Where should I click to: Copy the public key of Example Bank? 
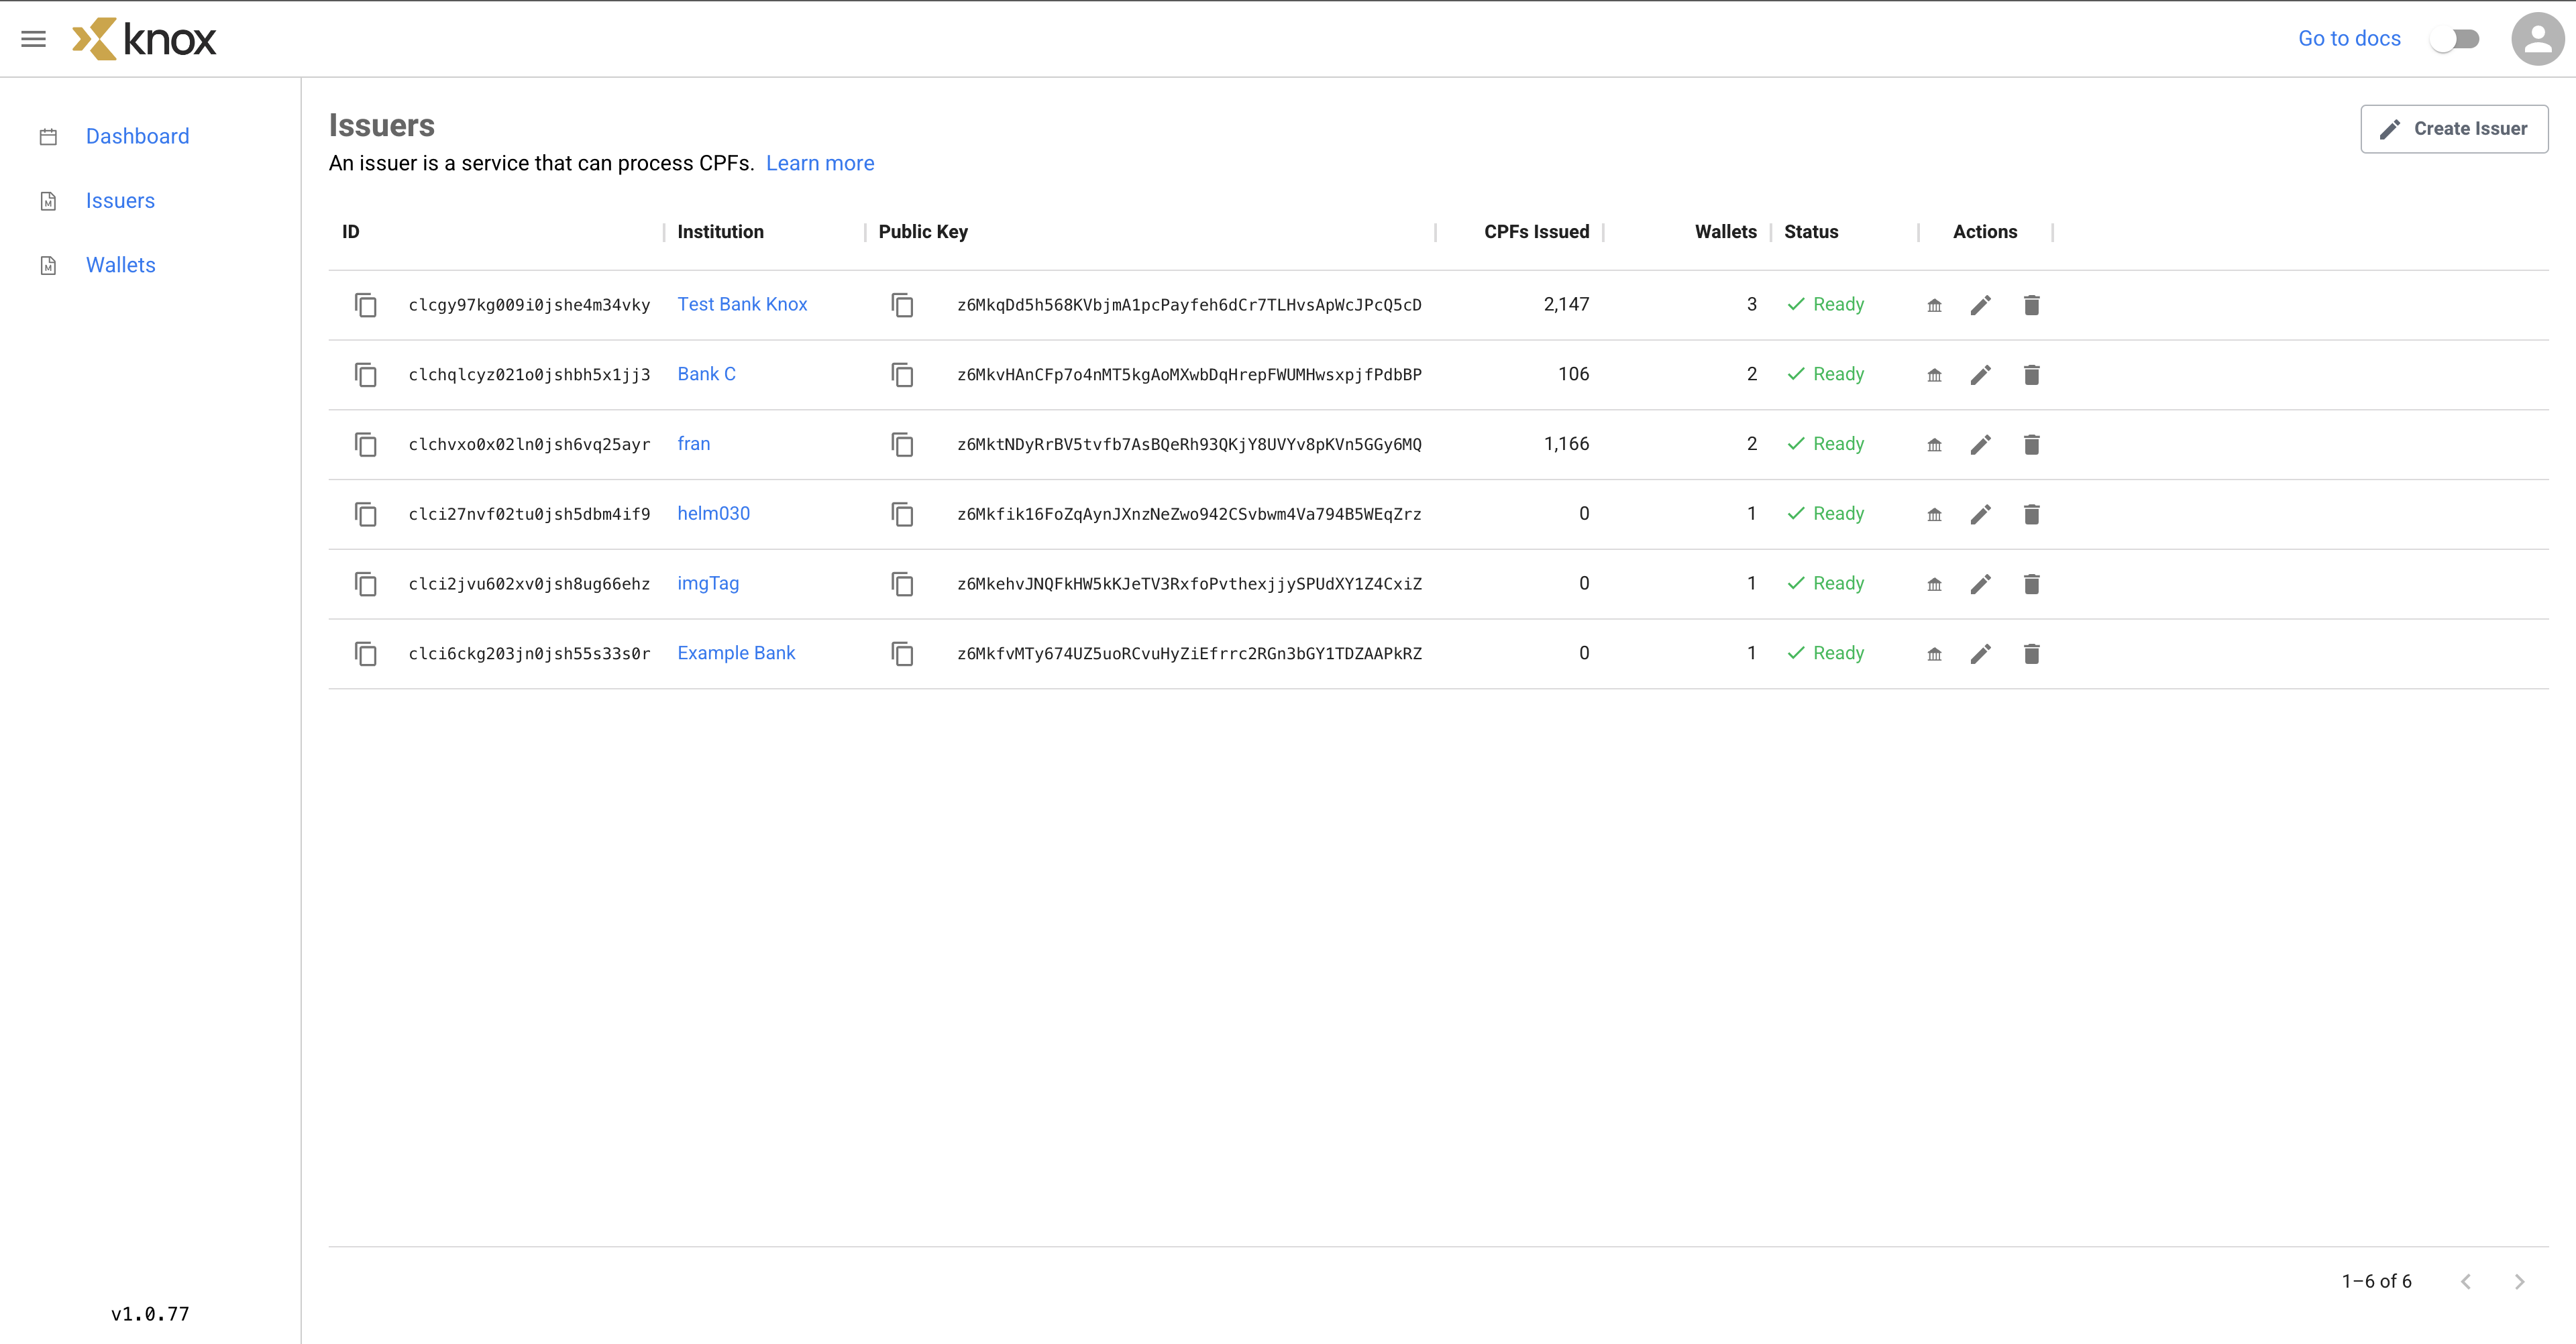[902, 654]
